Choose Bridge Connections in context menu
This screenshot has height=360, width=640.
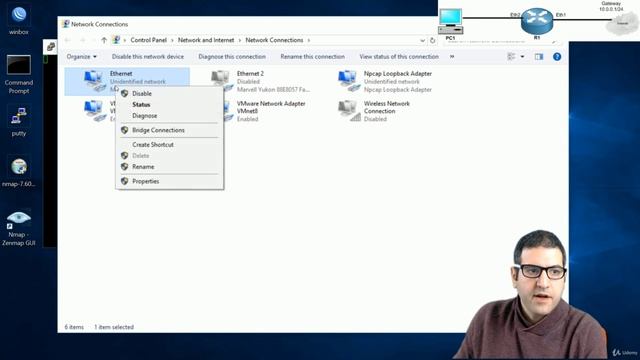[169, 130]
